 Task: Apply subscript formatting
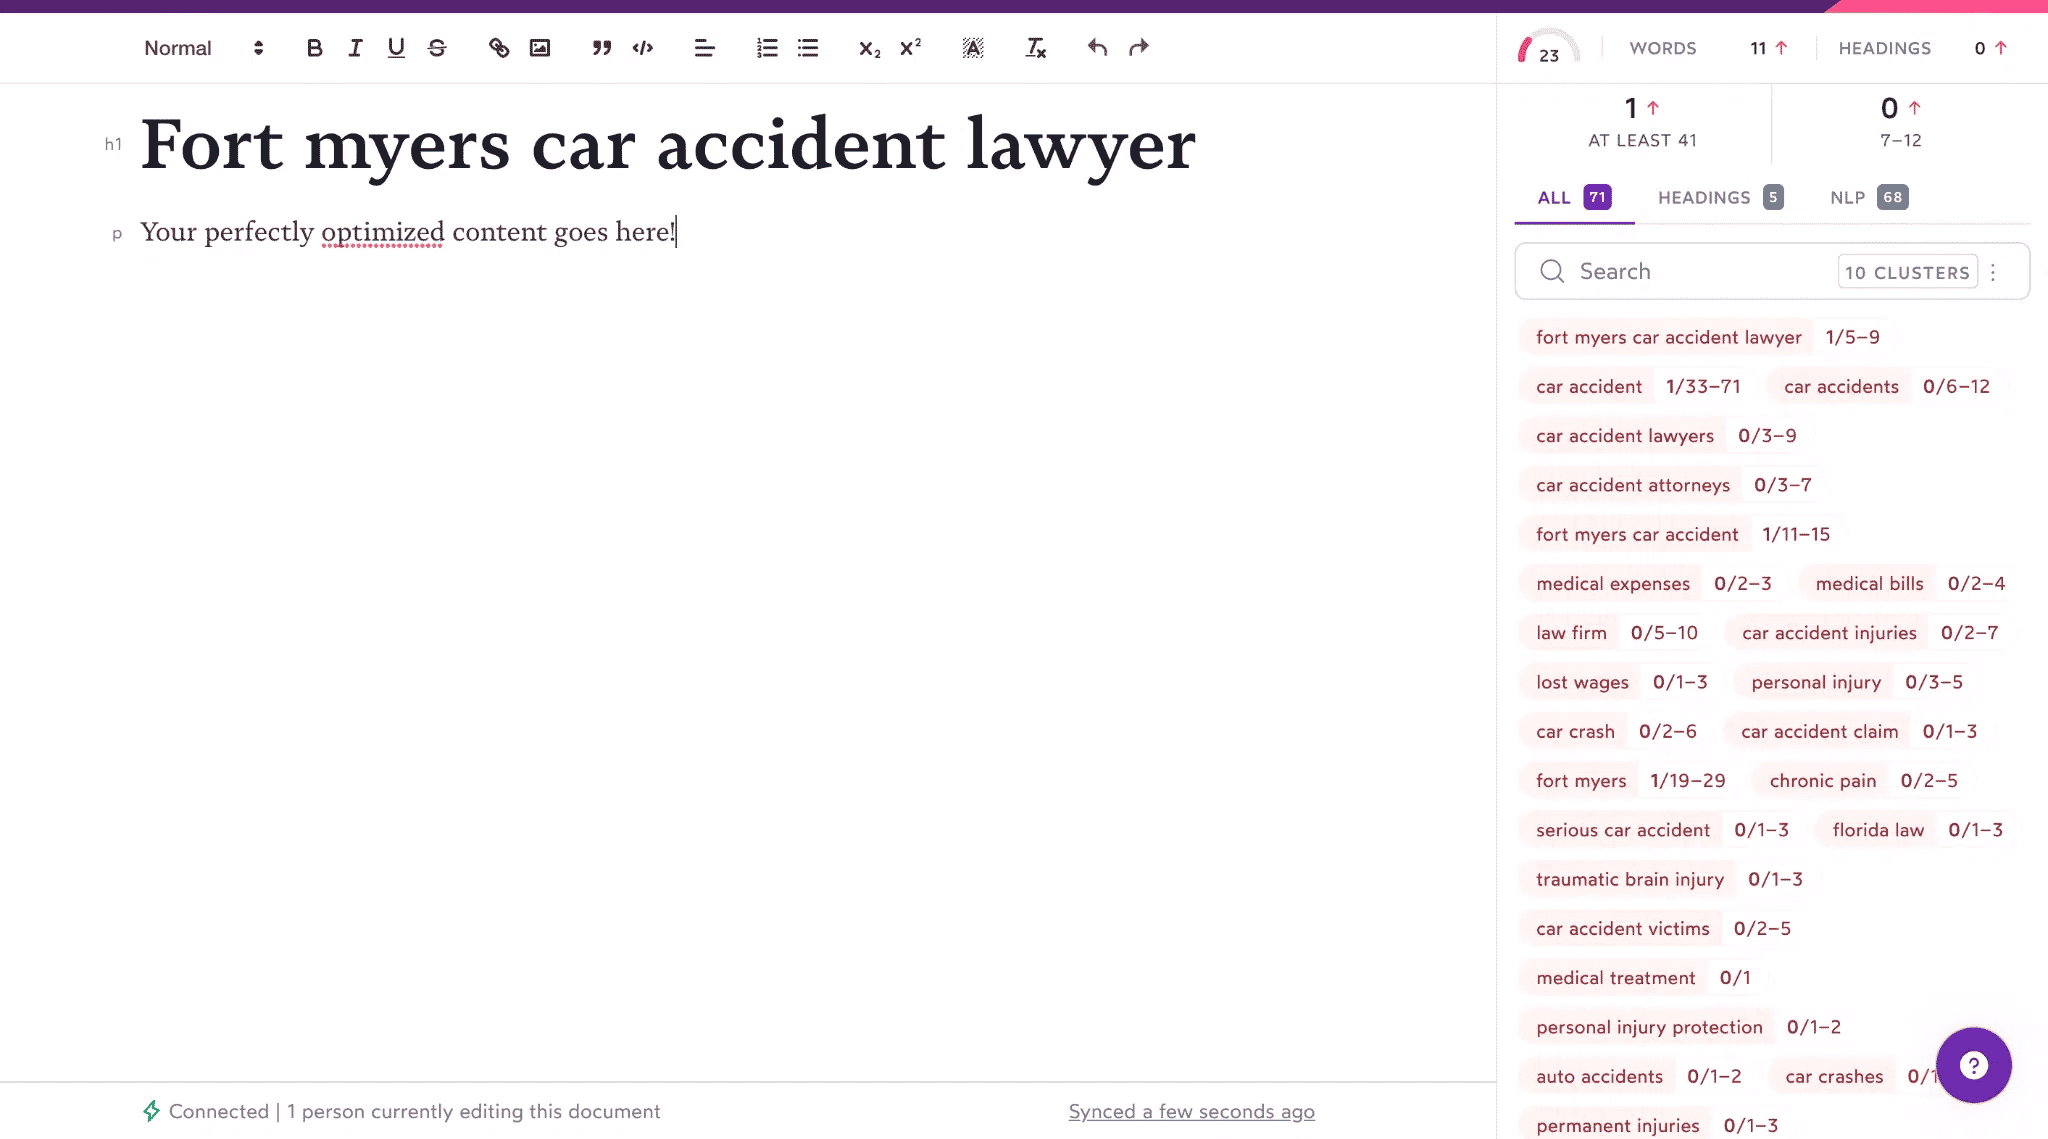tap(870, 48)
